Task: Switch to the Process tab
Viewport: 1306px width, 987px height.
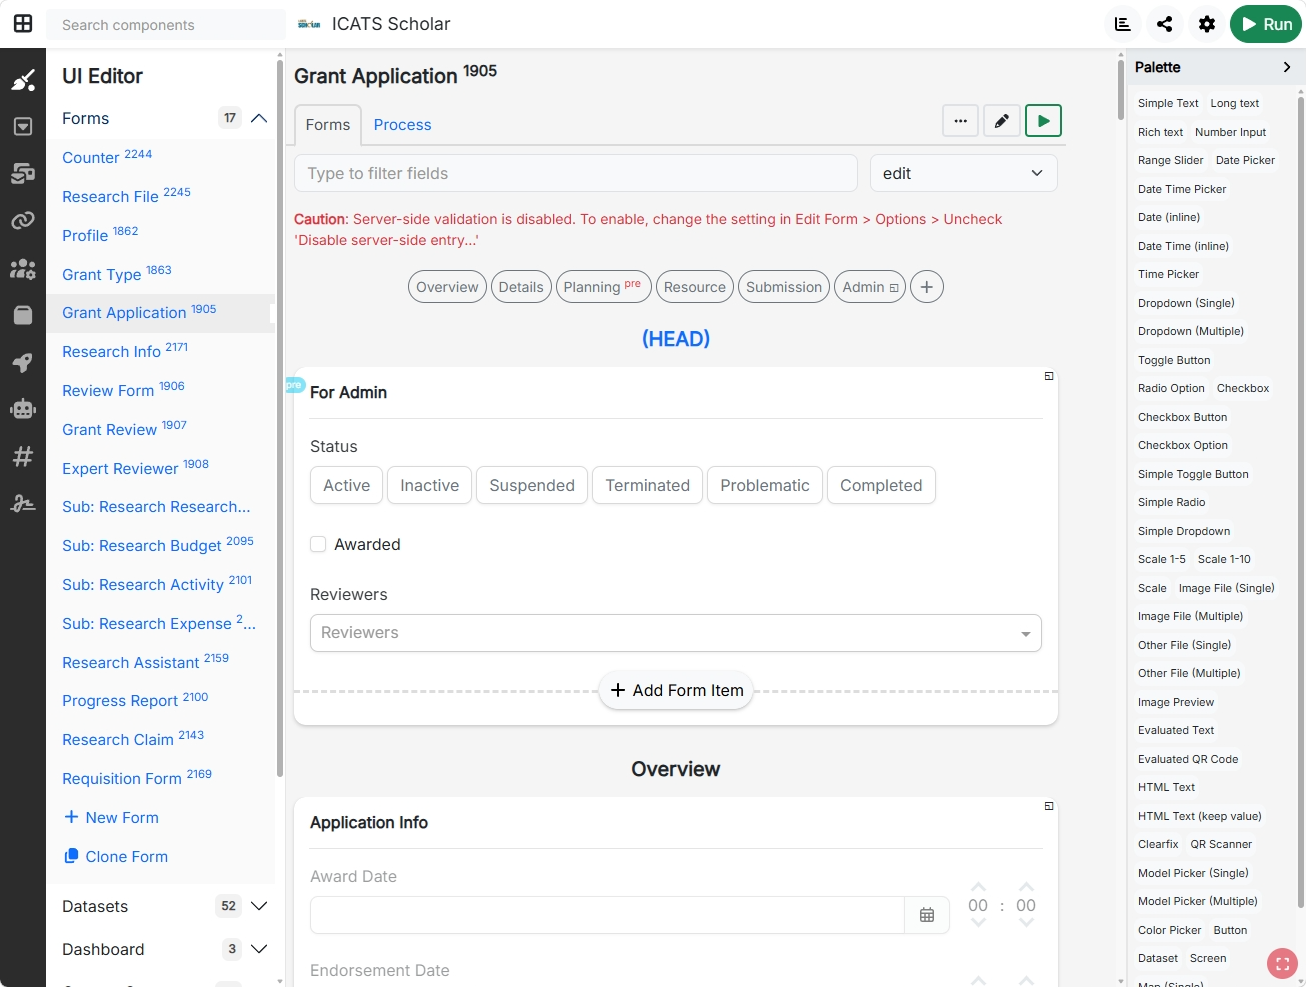Action: click(402, 125)
